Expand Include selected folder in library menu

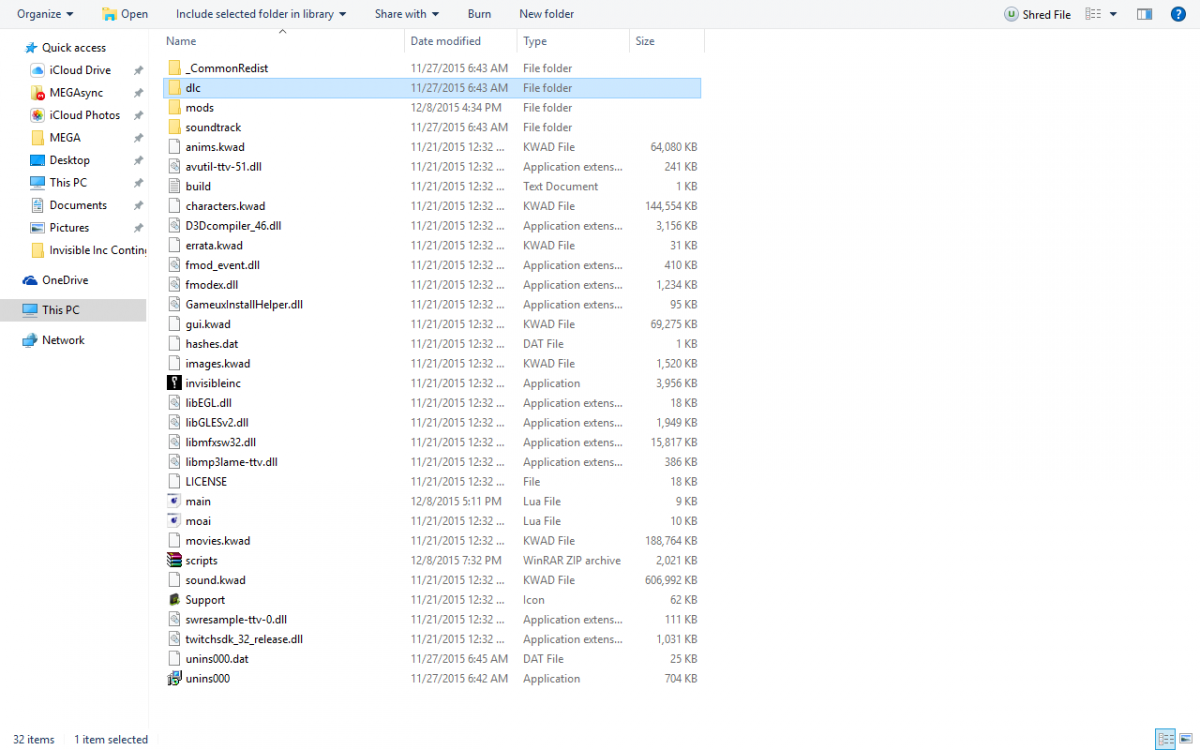pos(261,14)
